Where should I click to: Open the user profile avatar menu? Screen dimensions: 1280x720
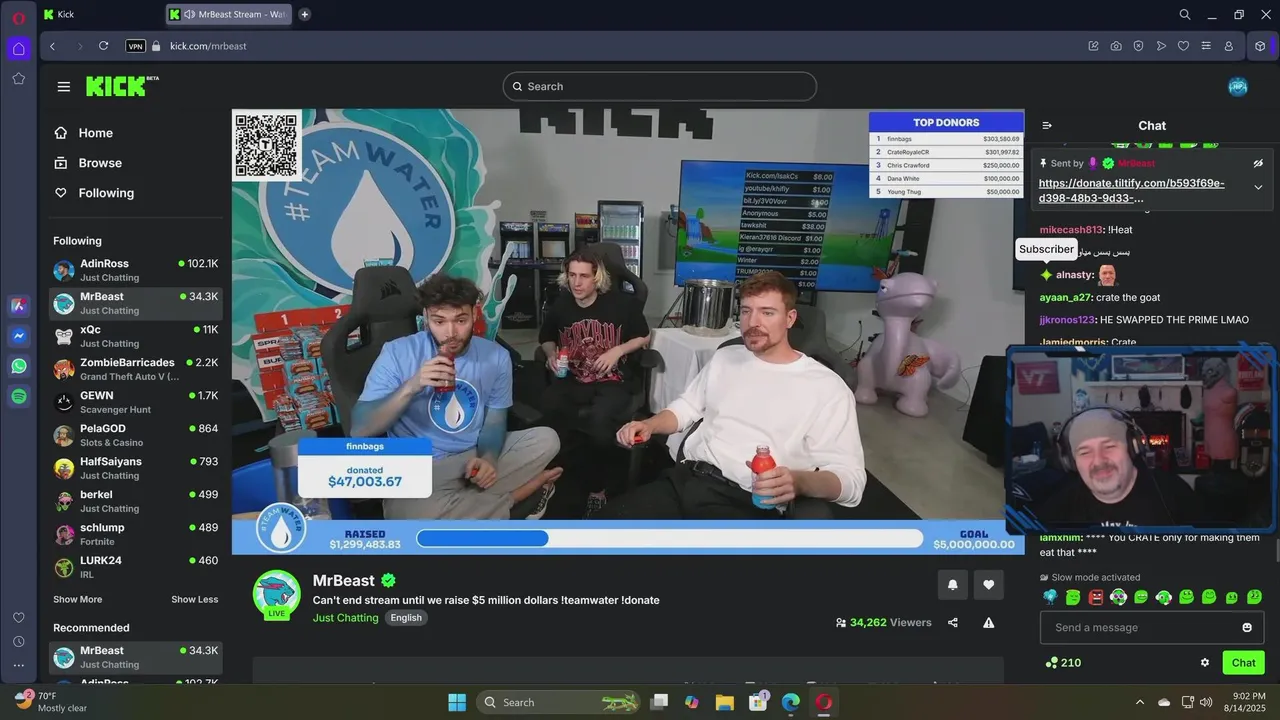(x=1238, y=87)
